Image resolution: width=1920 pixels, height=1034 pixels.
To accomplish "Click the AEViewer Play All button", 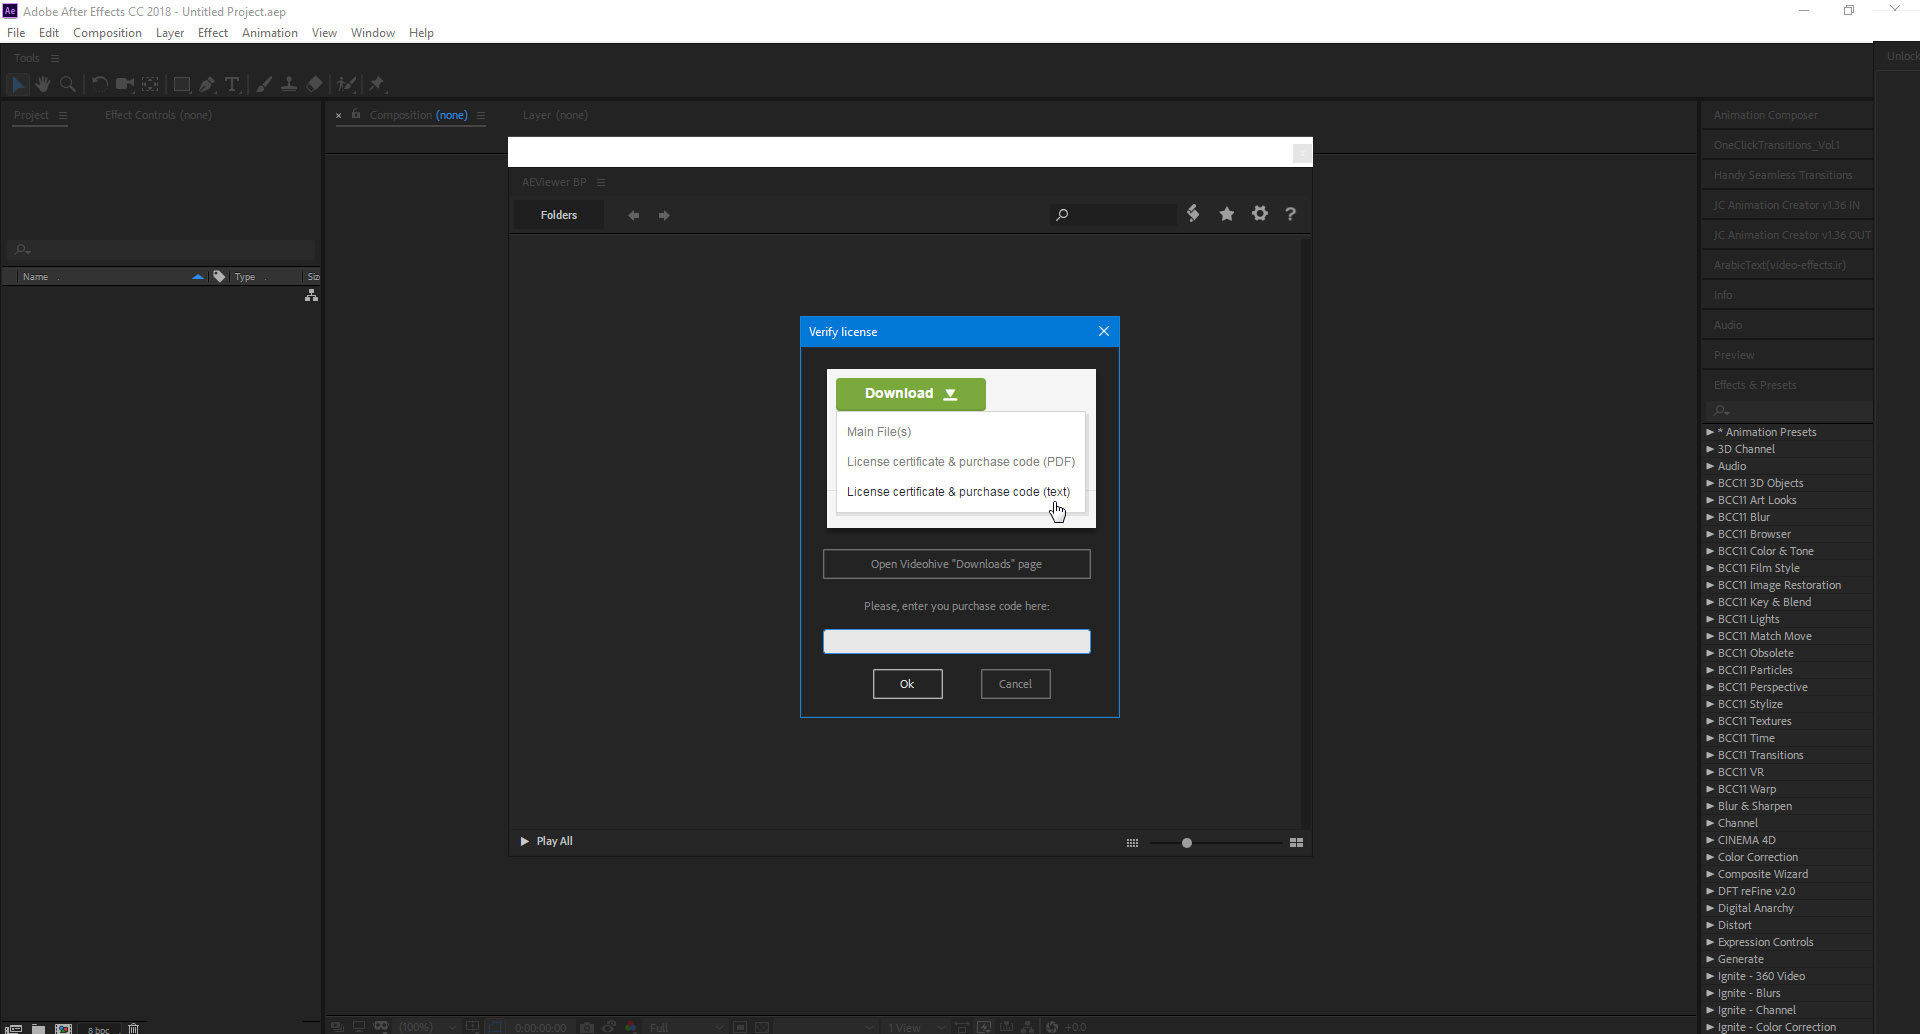I will tap(546, 841).
